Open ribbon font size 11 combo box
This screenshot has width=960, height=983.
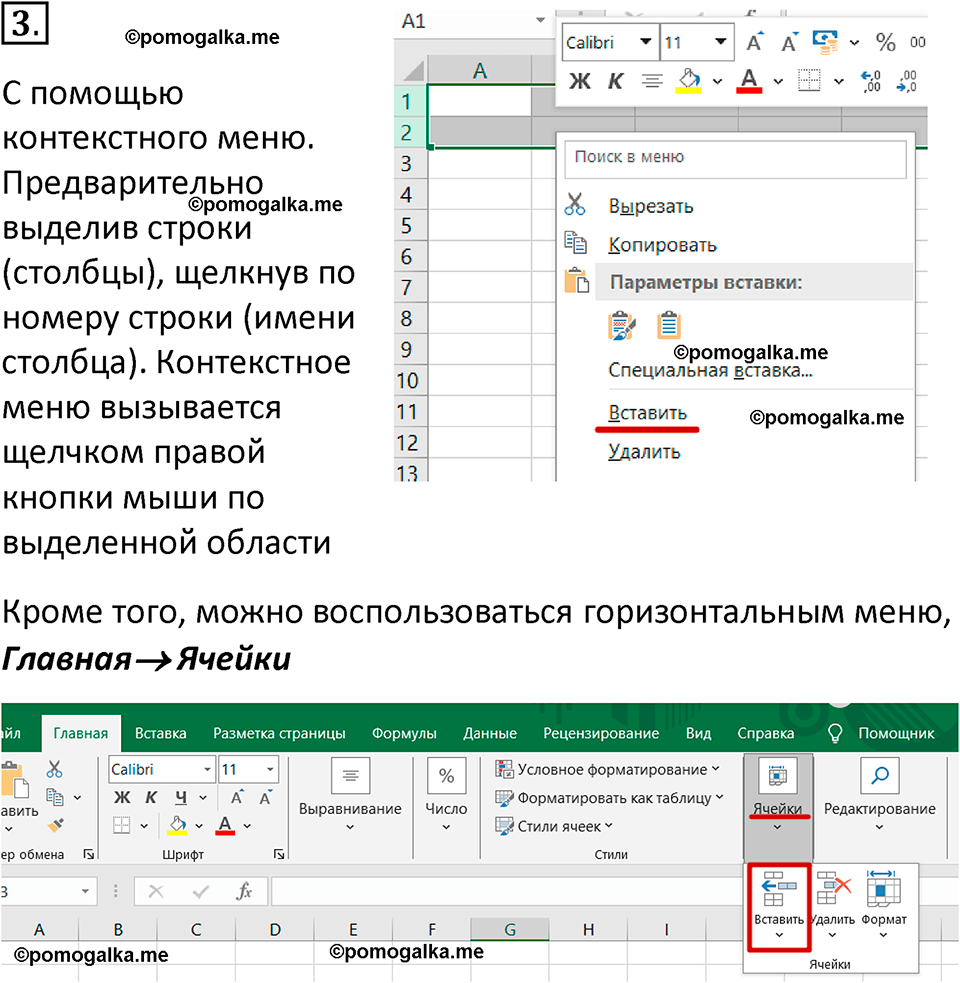248,769
